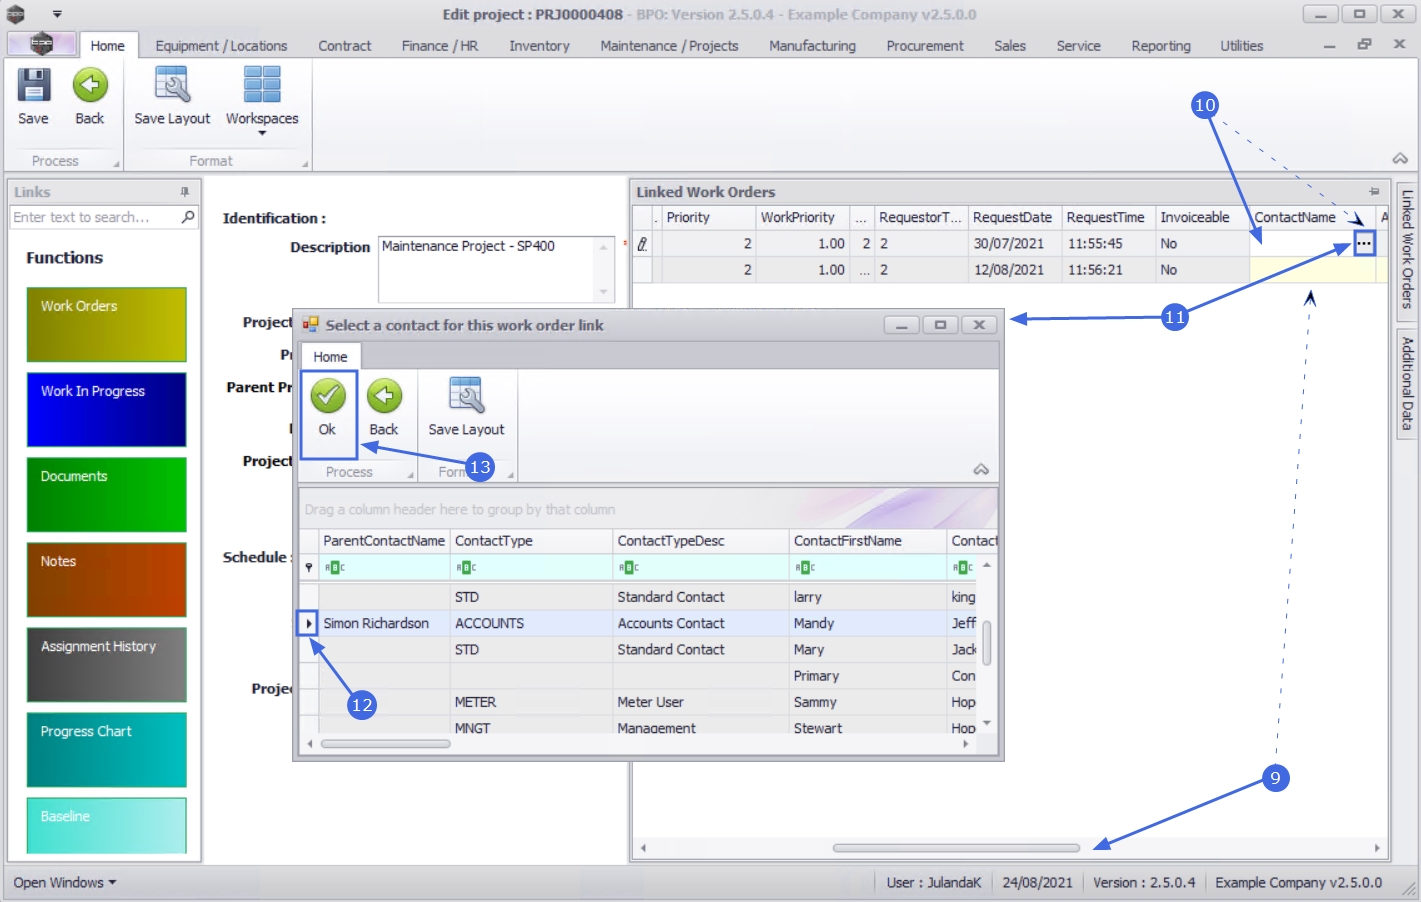Screen dimensions: 1421x902
Task: Click the ellipsis button in the ContactName cell
Action: pyautogui.click(x=1364, y=243)
